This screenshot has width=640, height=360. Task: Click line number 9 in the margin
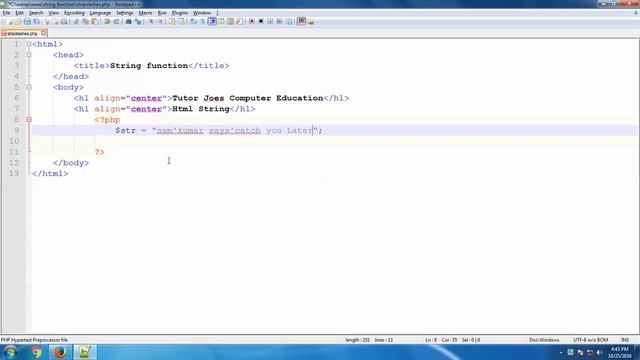point(16,130)
